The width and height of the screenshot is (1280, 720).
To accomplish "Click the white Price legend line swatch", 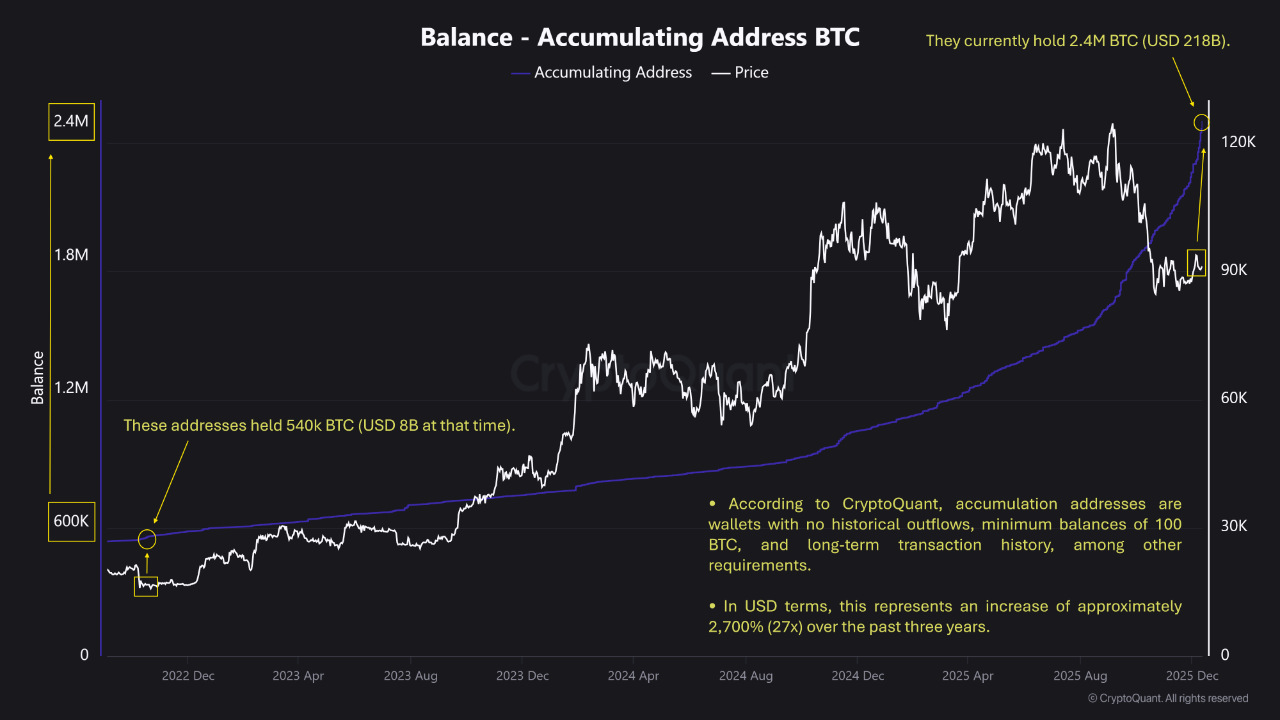I will [x=719, y=72].
